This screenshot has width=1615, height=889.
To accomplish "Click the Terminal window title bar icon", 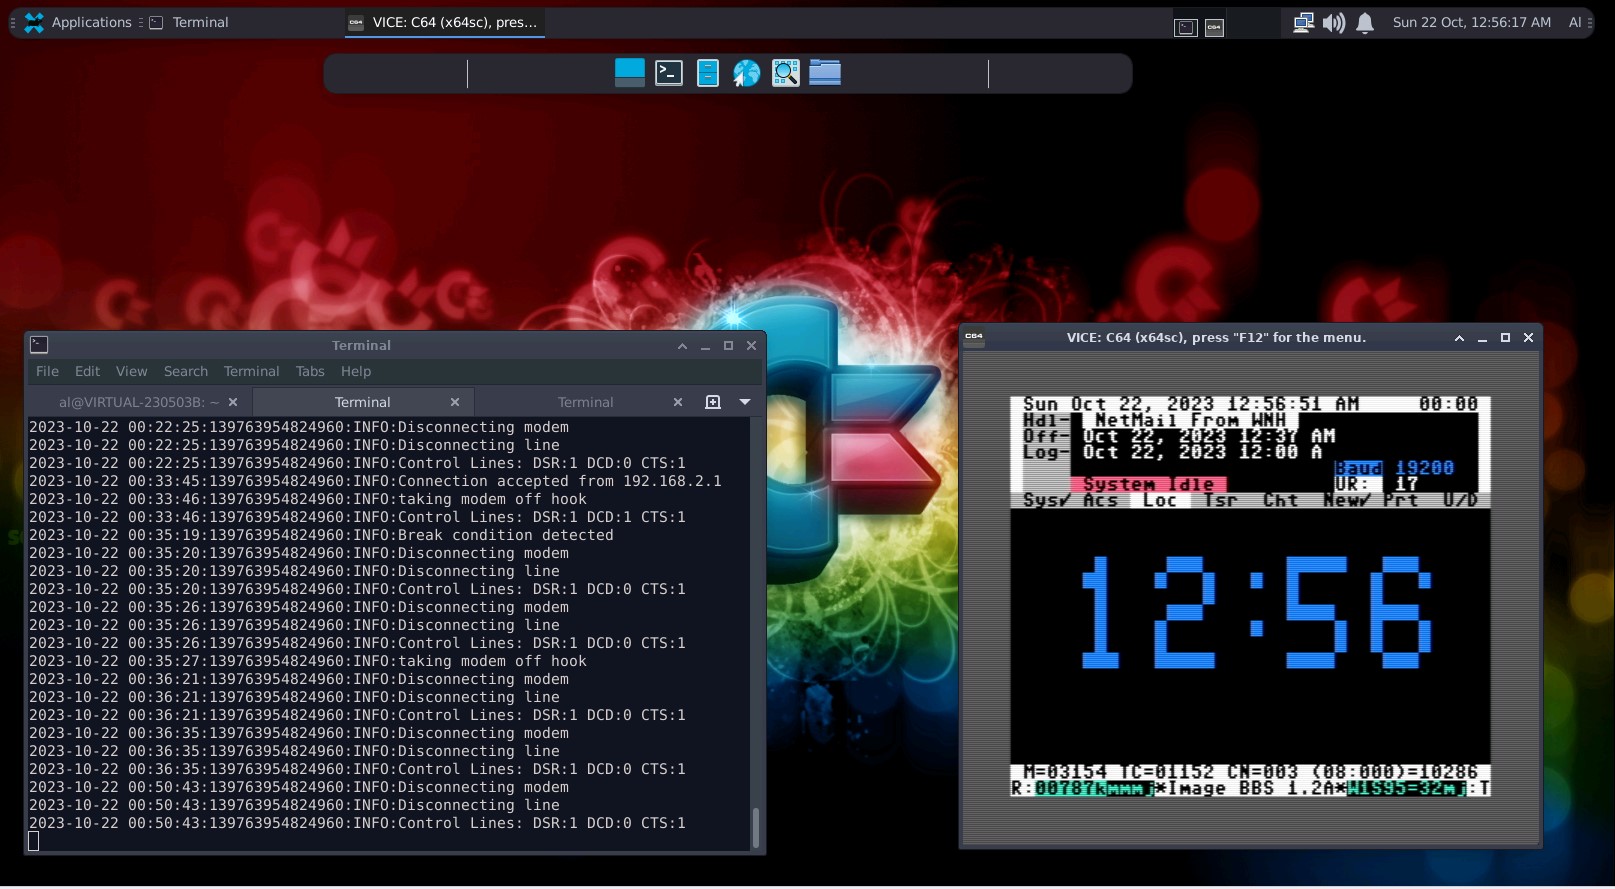I will (39, 345).
